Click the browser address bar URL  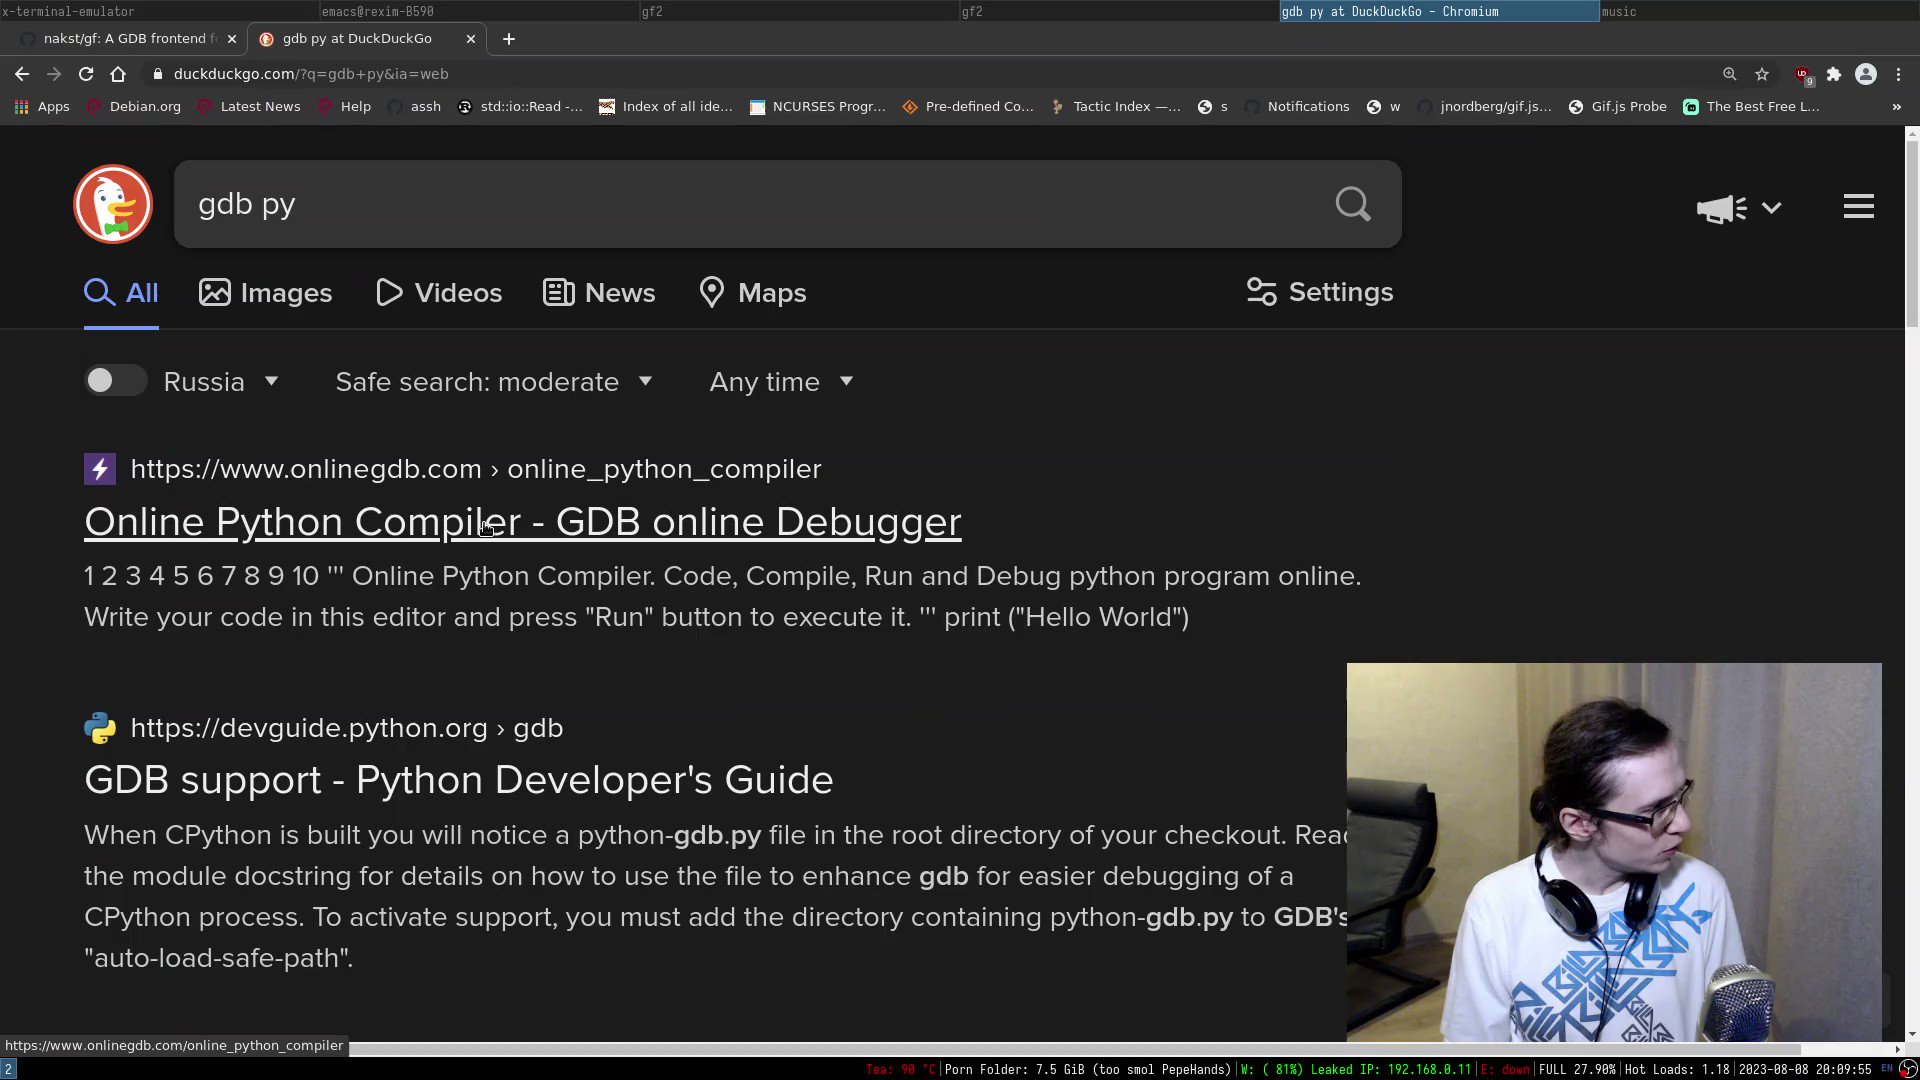coord(311,74)
